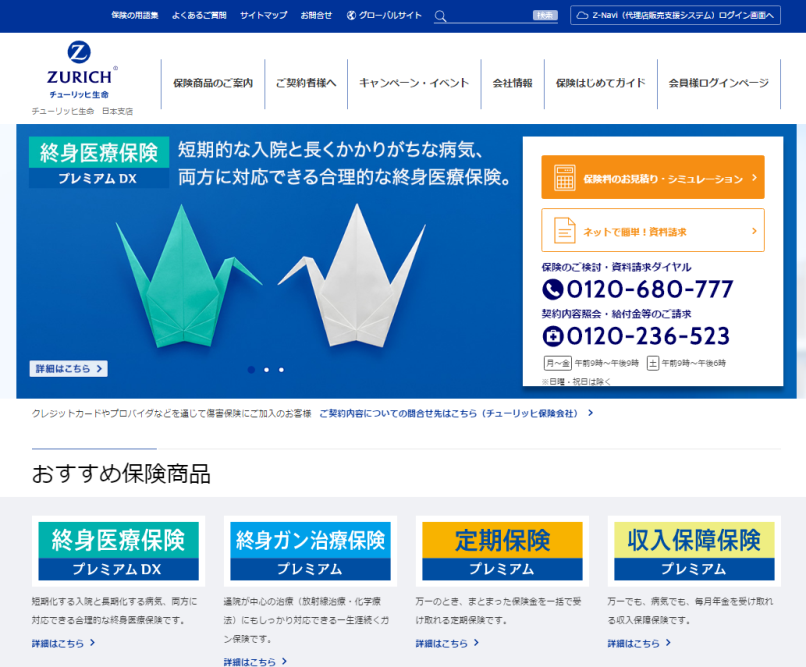Select second carousel dot indicator
This screenshot has width=806, height=667.
266,369
